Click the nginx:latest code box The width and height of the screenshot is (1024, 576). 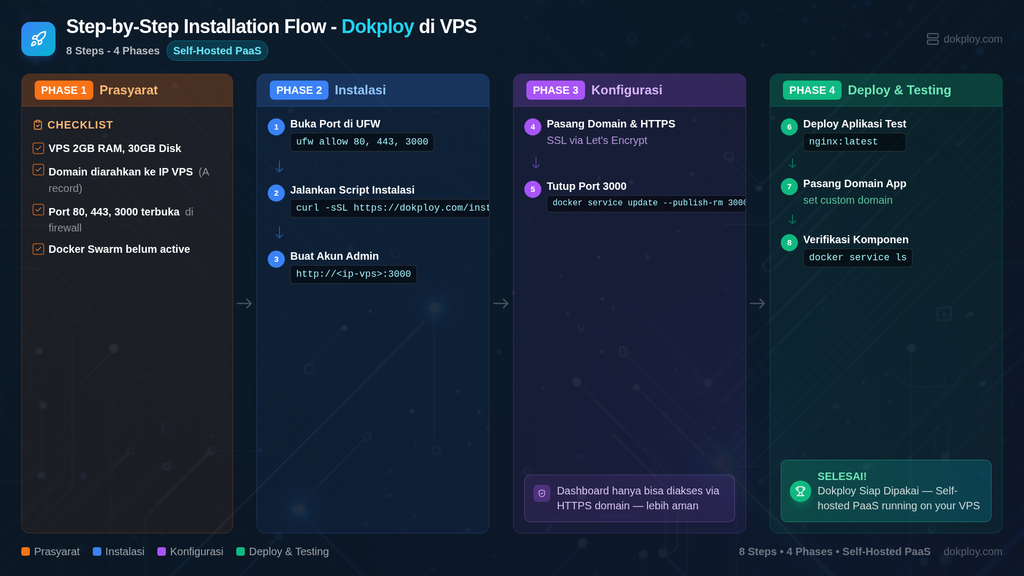(x=854, y=142)
